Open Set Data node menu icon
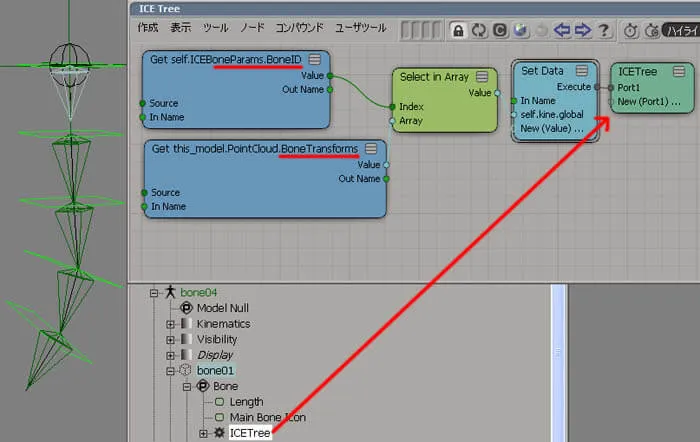 pyautogui.click(x=582, y=70)
